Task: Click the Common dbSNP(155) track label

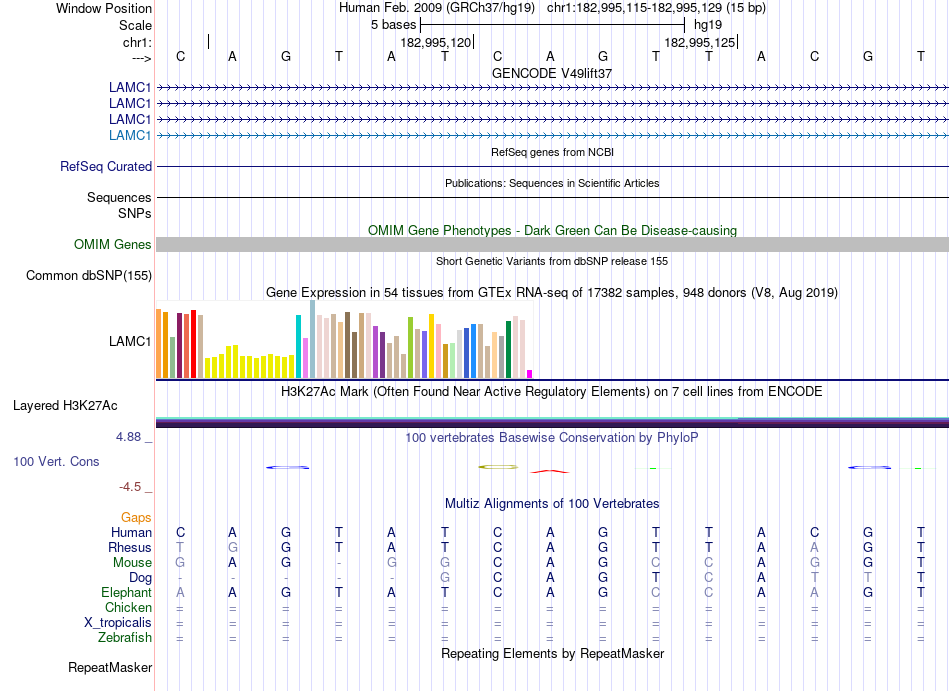Action: pos(88,276)
